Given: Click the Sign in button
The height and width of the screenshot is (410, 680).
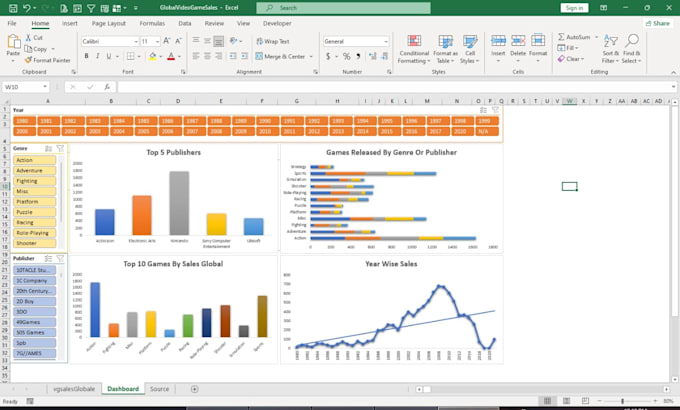Looking at the screenshot, I should [574, 7].
